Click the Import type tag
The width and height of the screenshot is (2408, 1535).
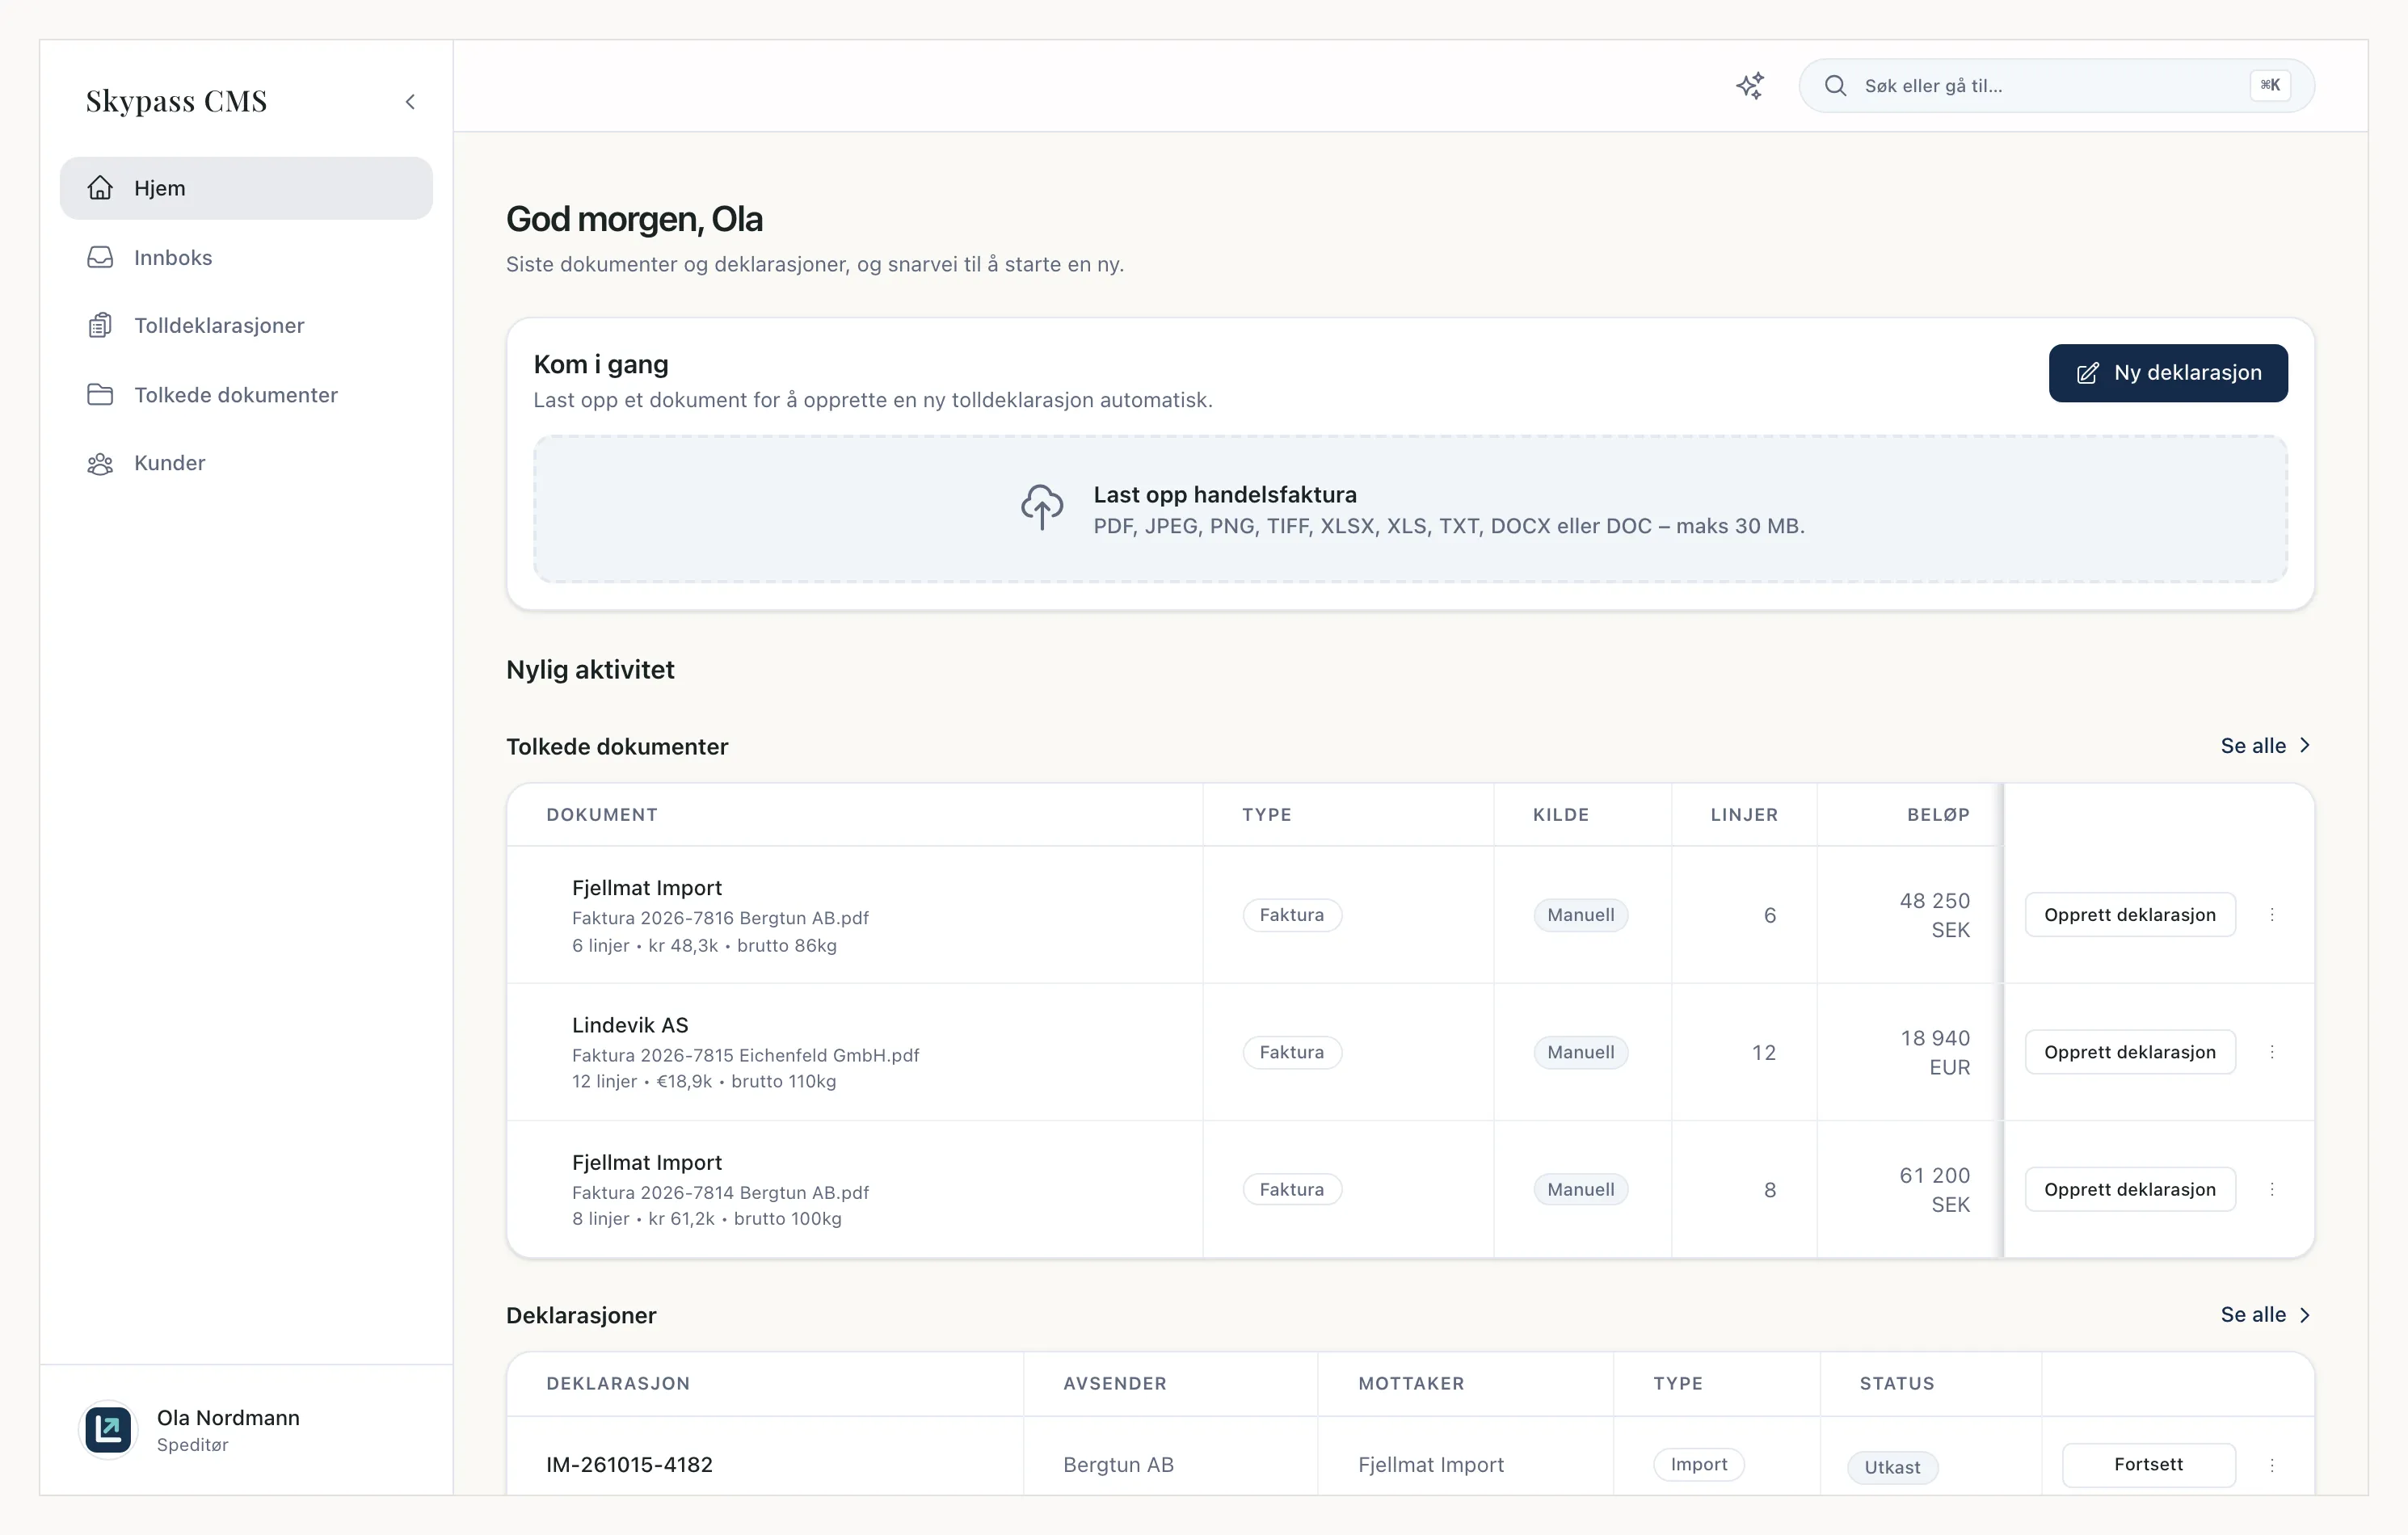pos(1699,1465)
